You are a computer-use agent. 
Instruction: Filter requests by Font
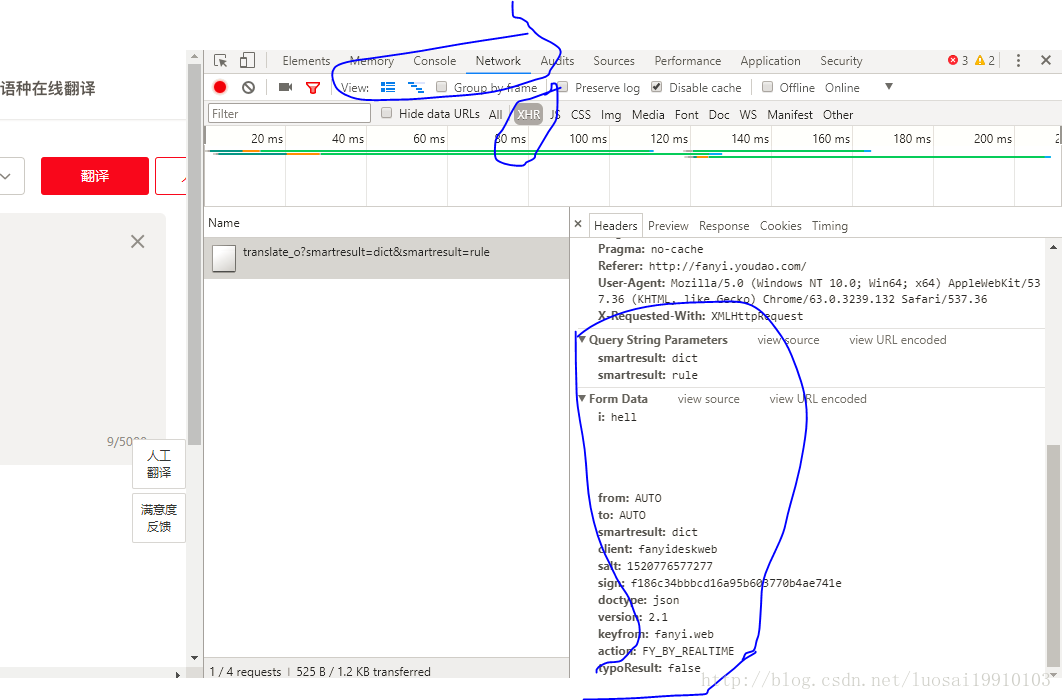point(686,114)
